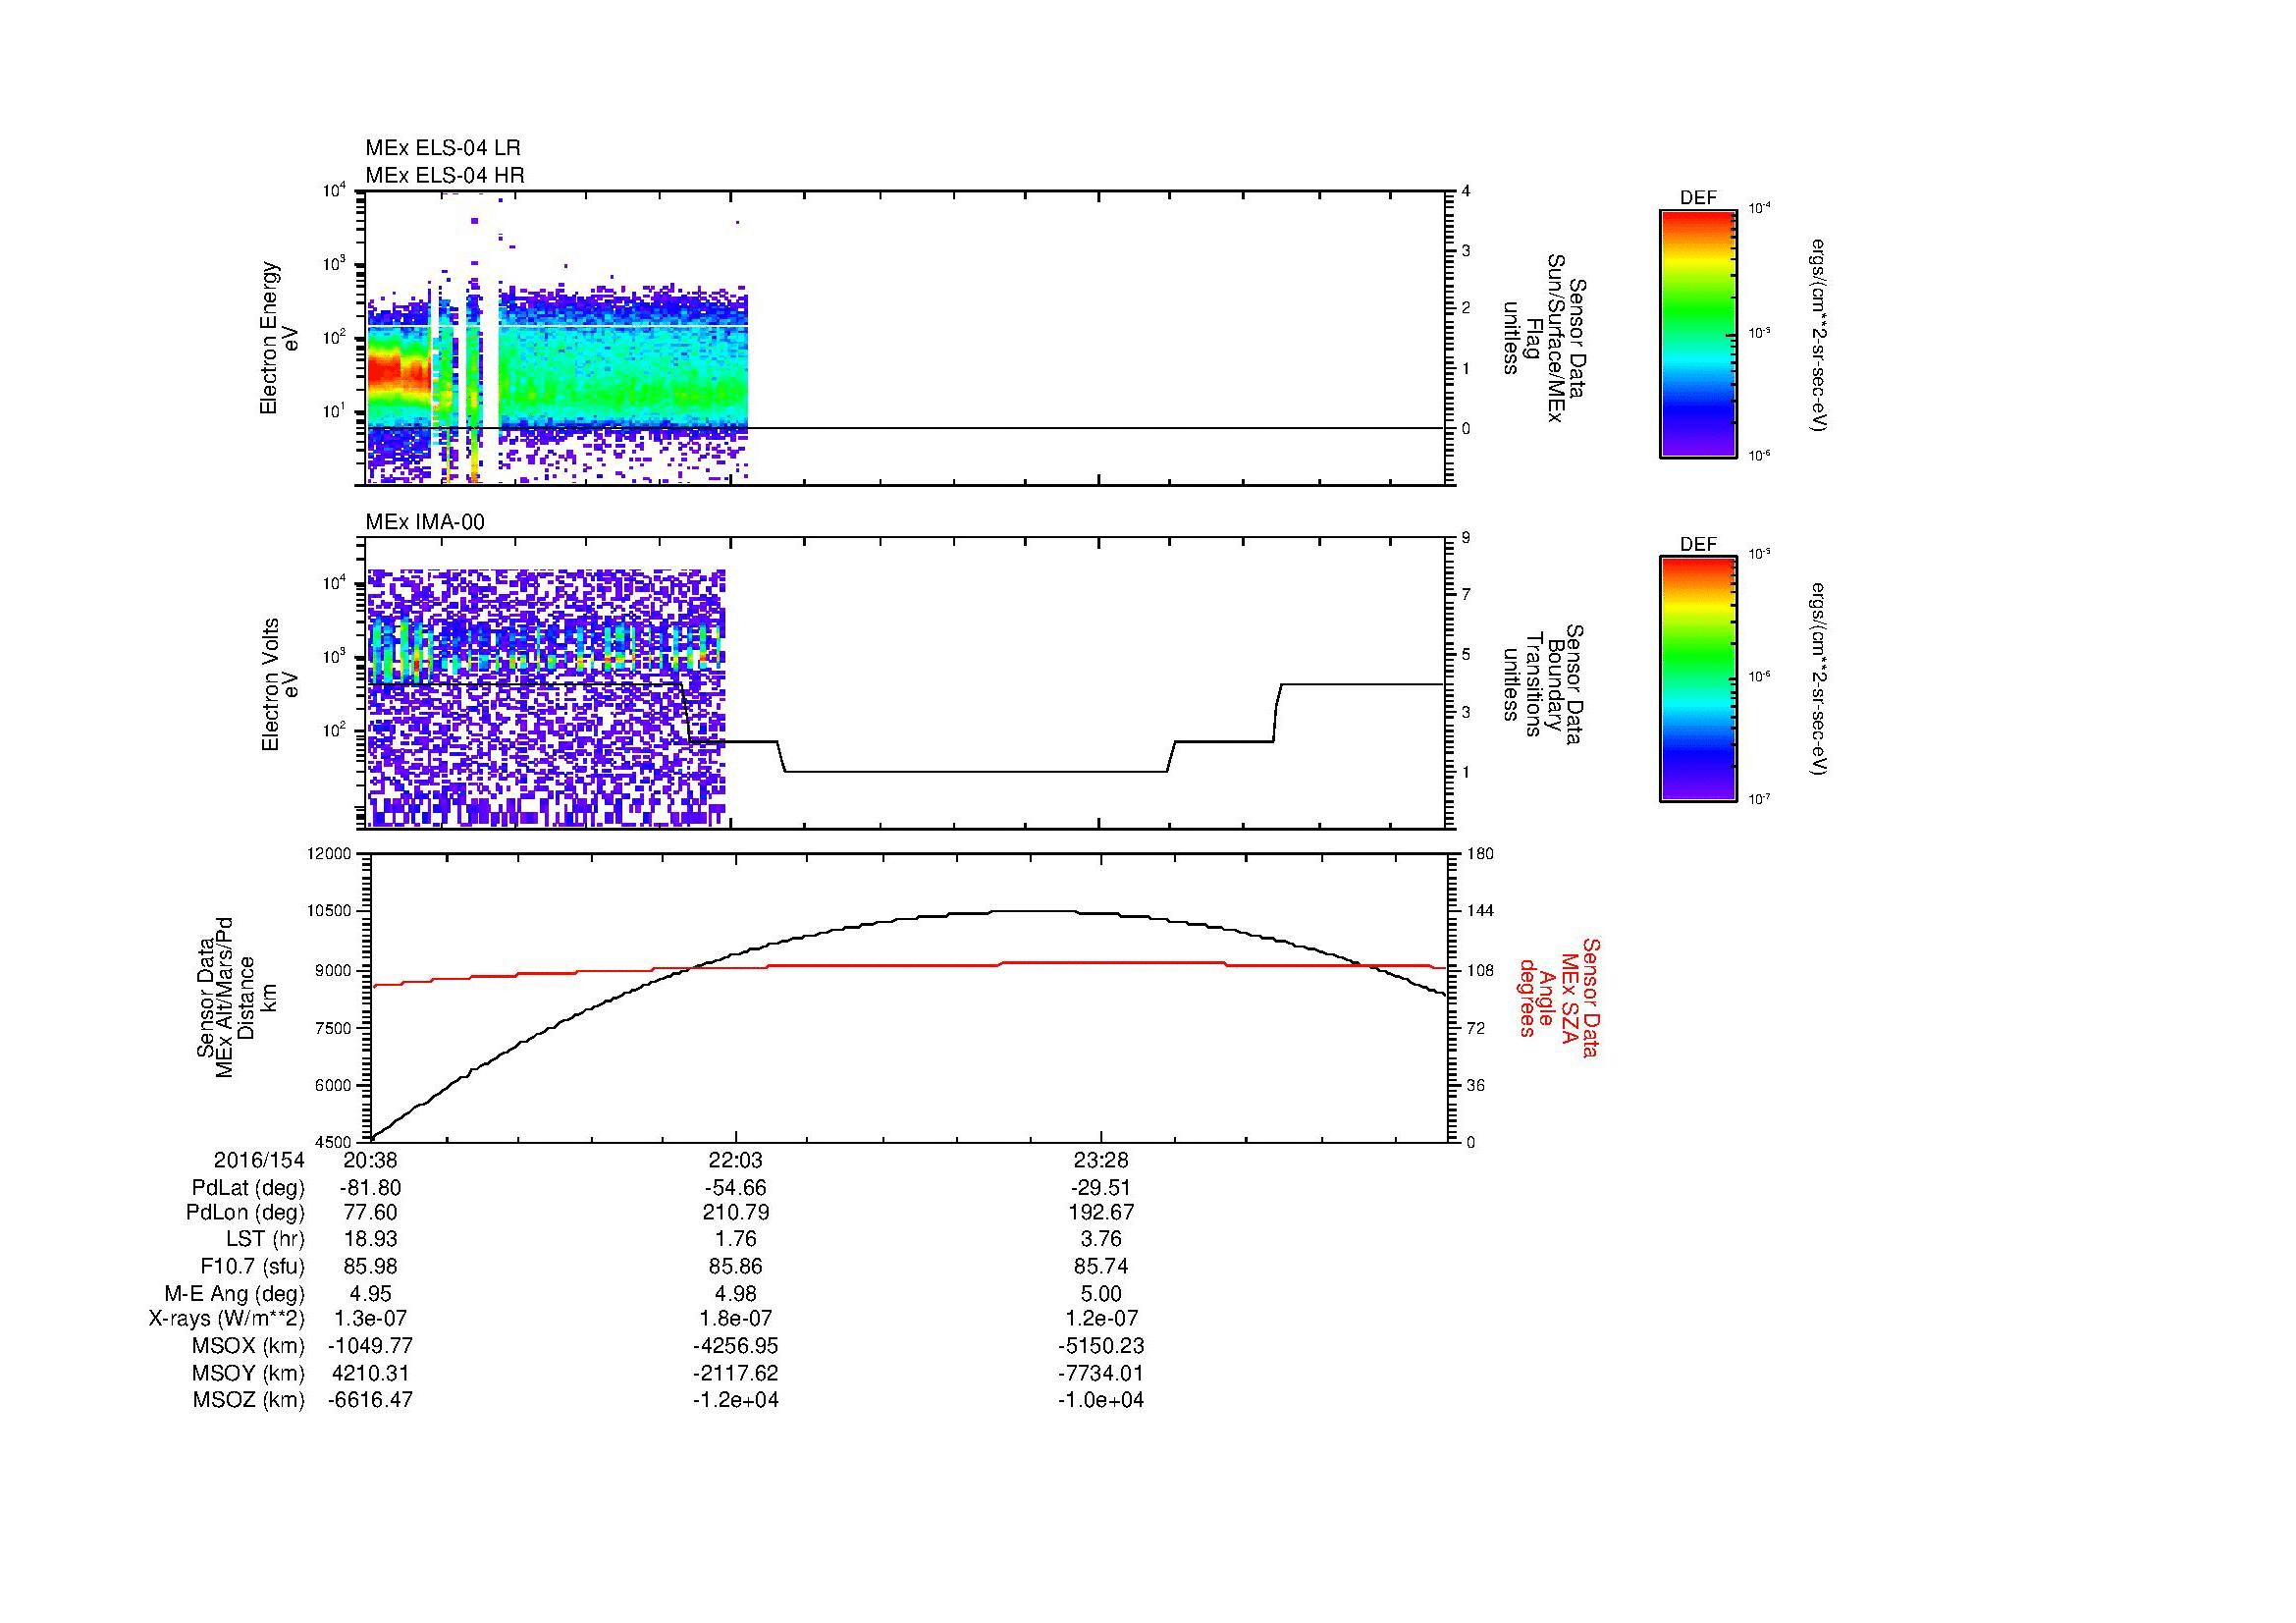Click the MSOZ value -1.2e+04
The width and height of the screenshot is (2296, 1623).
(x=736, y=1400)
